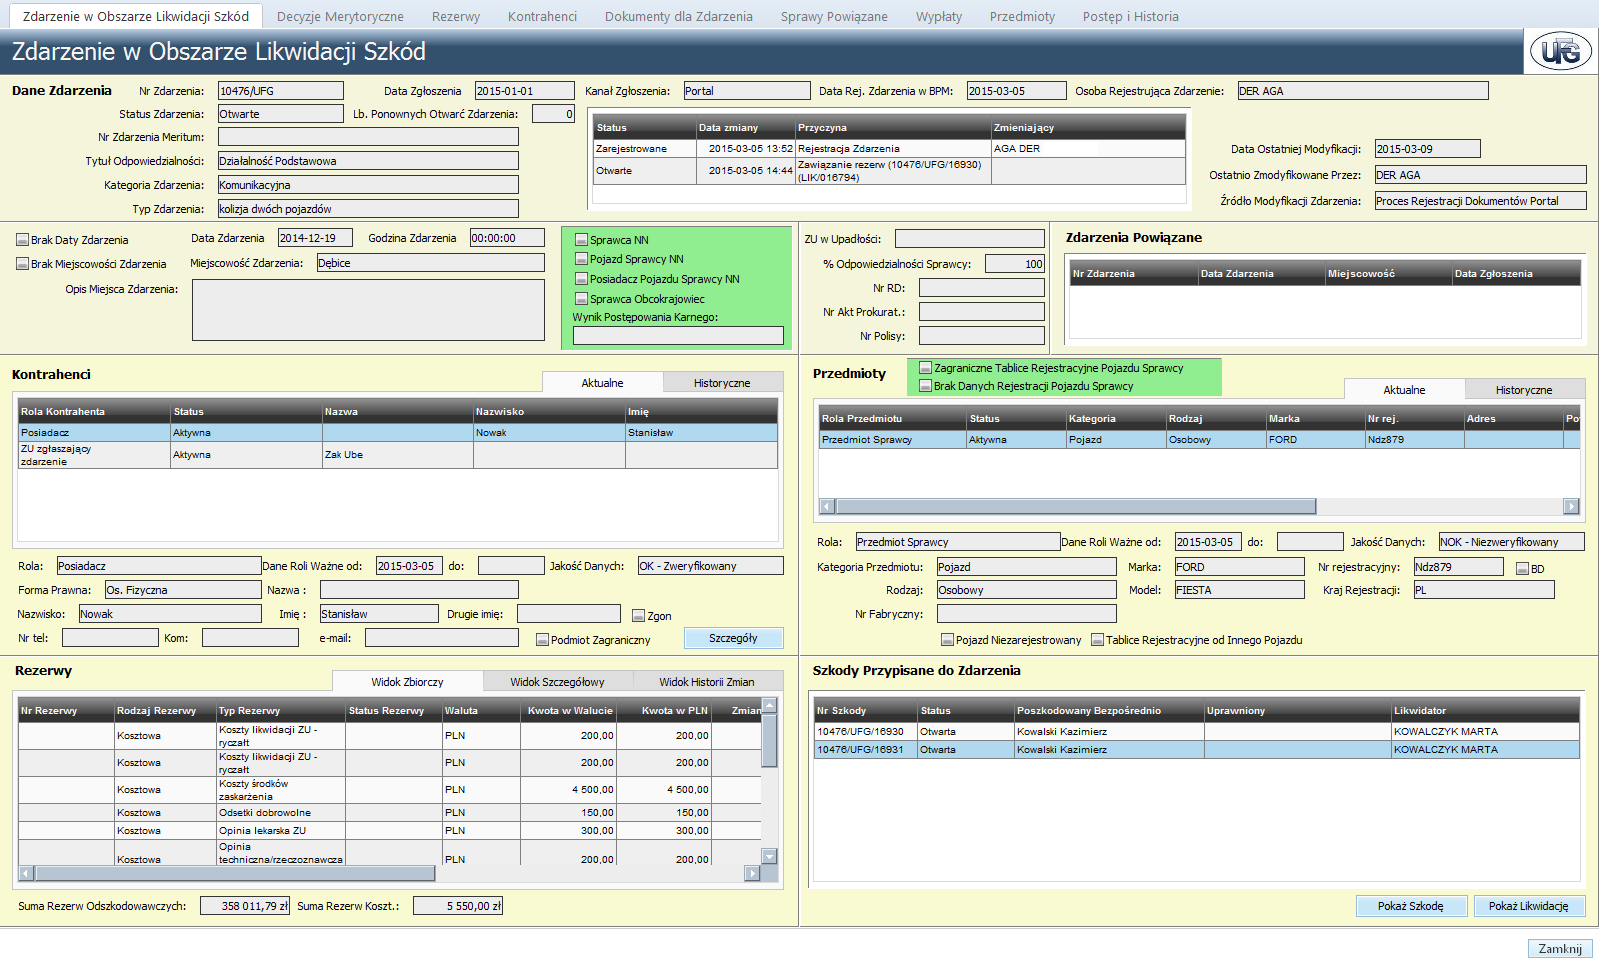Click scroll-down arrow in Rezerwy table
The width and height of the screenshot is (1599, 965).
click(770, 856)
